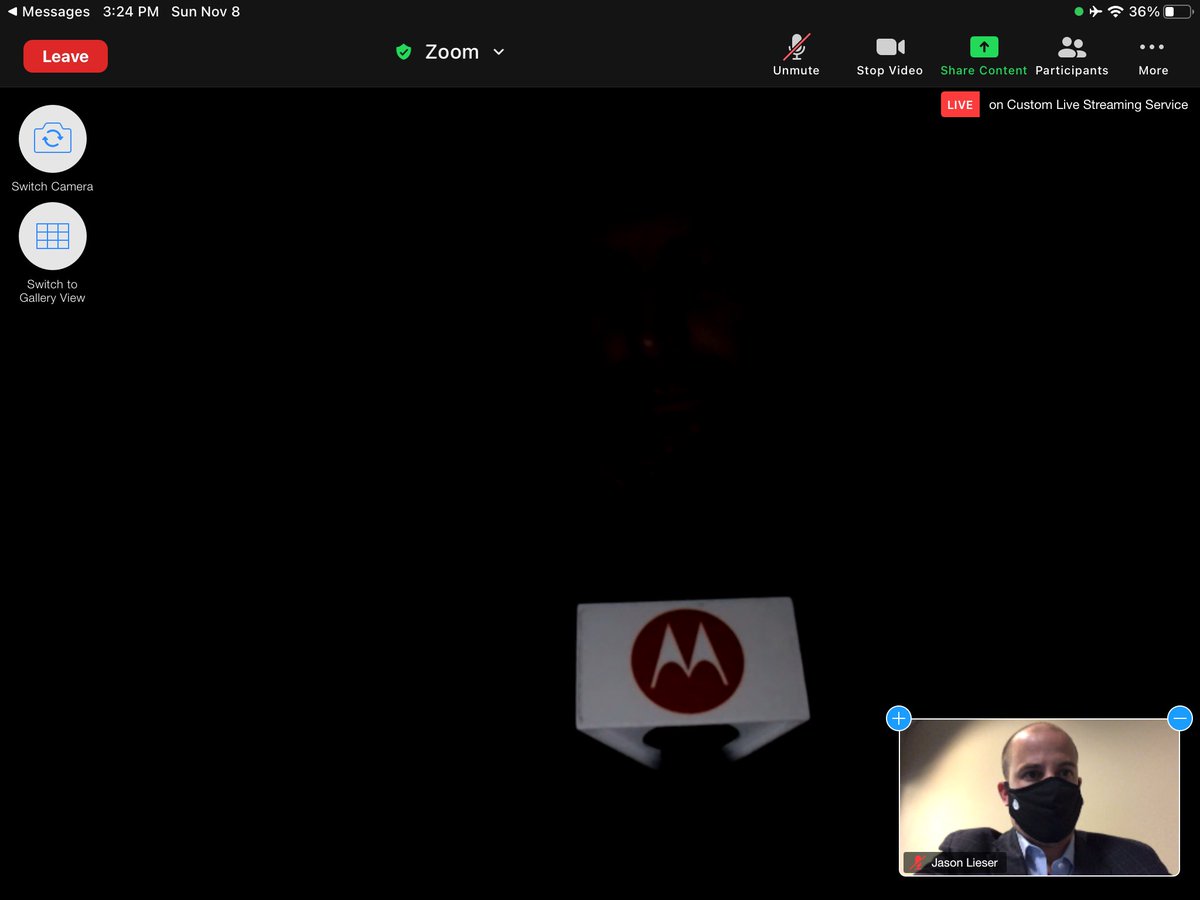Switch to Gallery View
This screenshot has height=900, width=1200.
52,236
